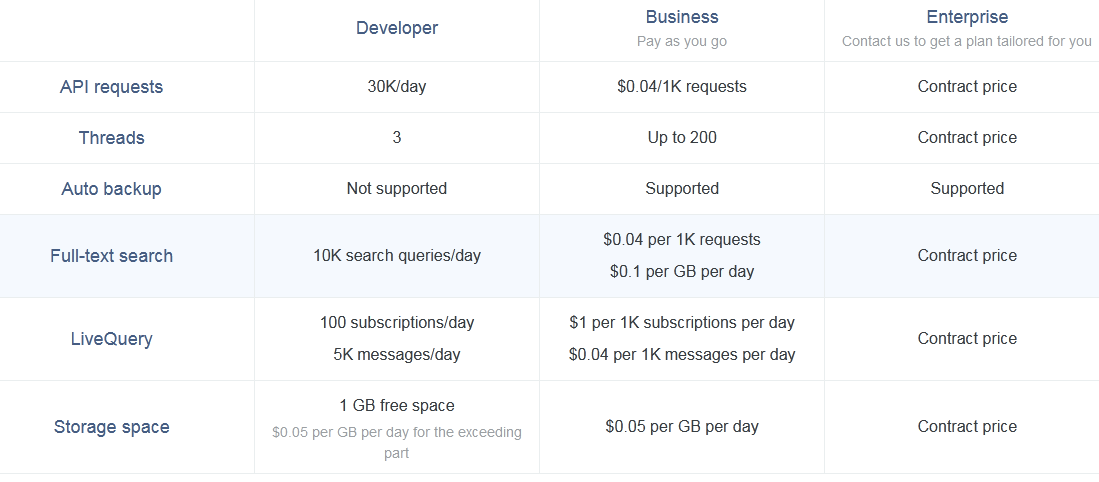Click the Up to 200 threads cell
The height and width of the screenshot is (482, 1099).
(x=682, y=138)
